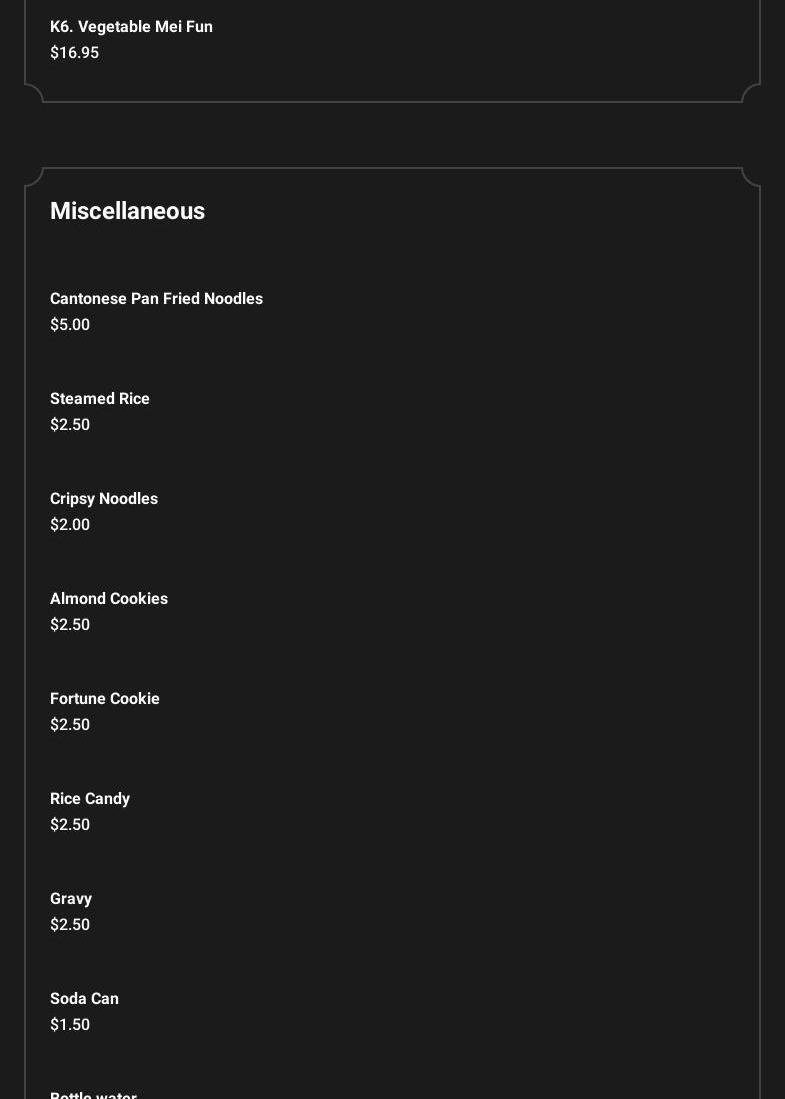785x1099 pixels.
Task: Click the price listed under Steamed Rice
Action: click(x=70, y=425)
